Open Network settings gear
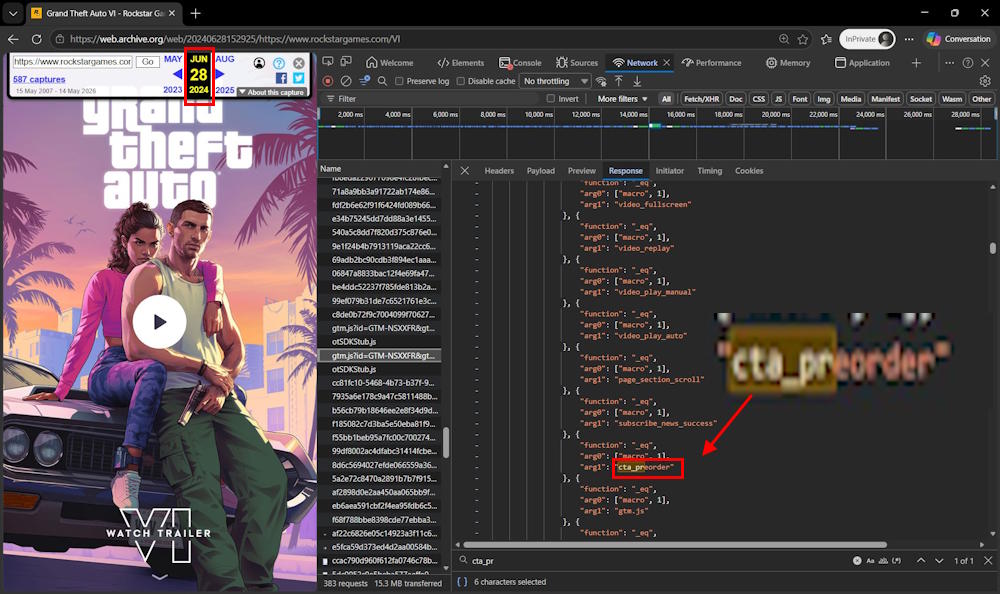This screenshot has height=594, width=1000. pyautogui.click(x=985, y=81)
